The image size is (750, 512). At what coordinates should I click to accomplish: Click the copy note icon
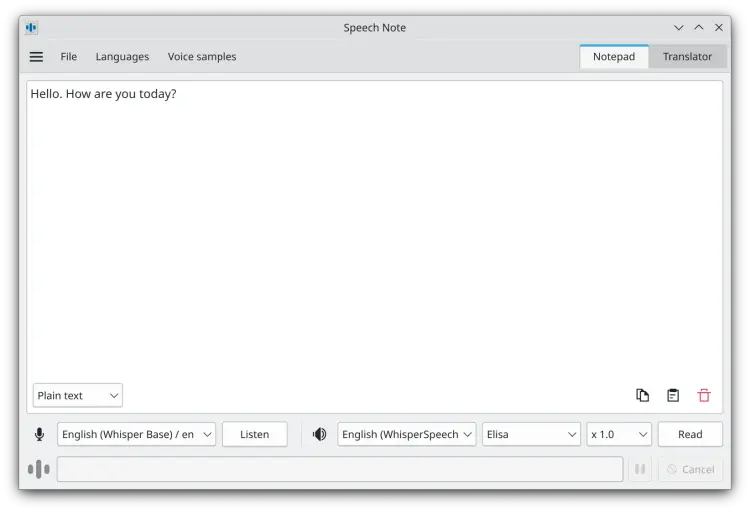(x=642, y=395)
